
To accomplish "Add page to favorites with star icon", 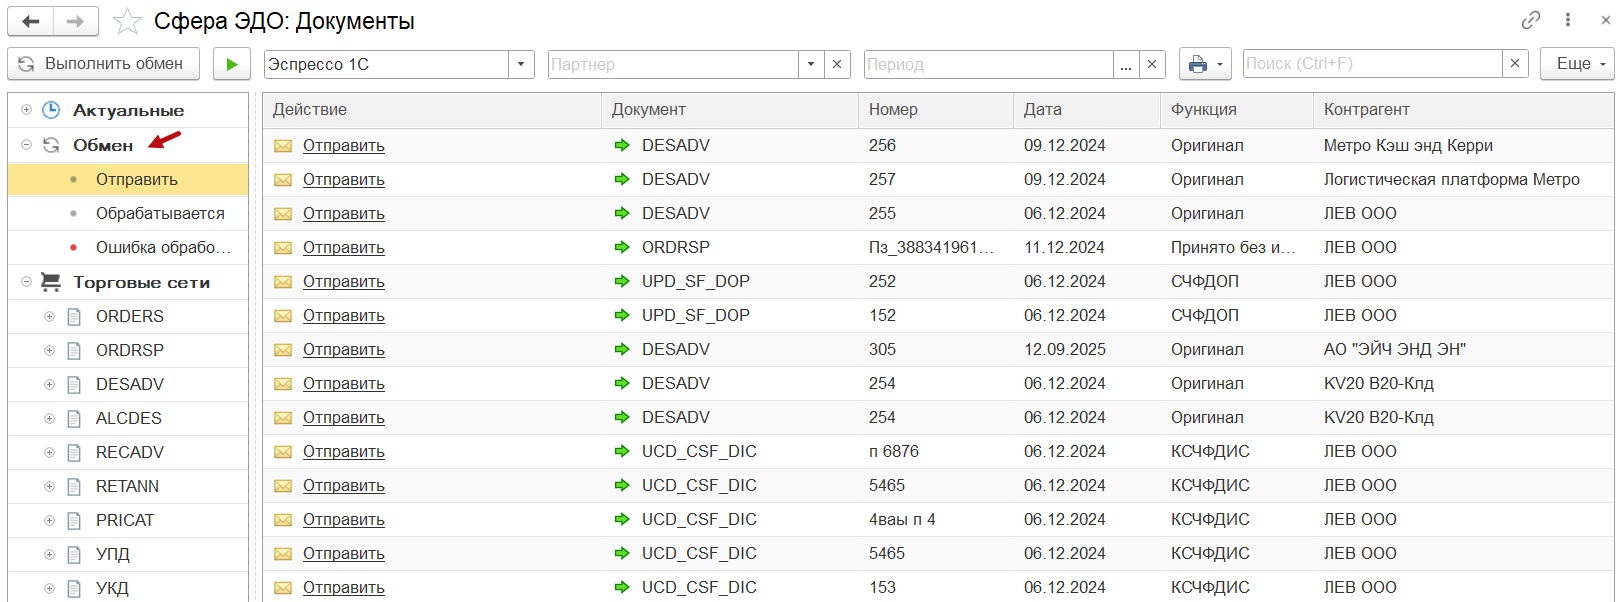I will 127,21.
